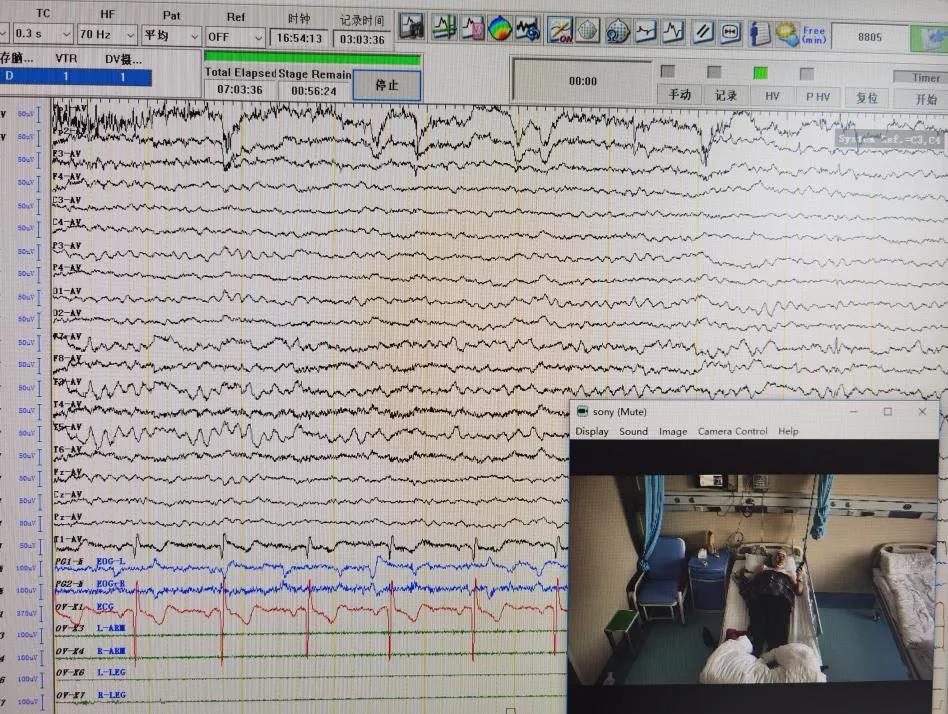Toggle the green HV indicator box
948x714 pixels.
point(760,72)
